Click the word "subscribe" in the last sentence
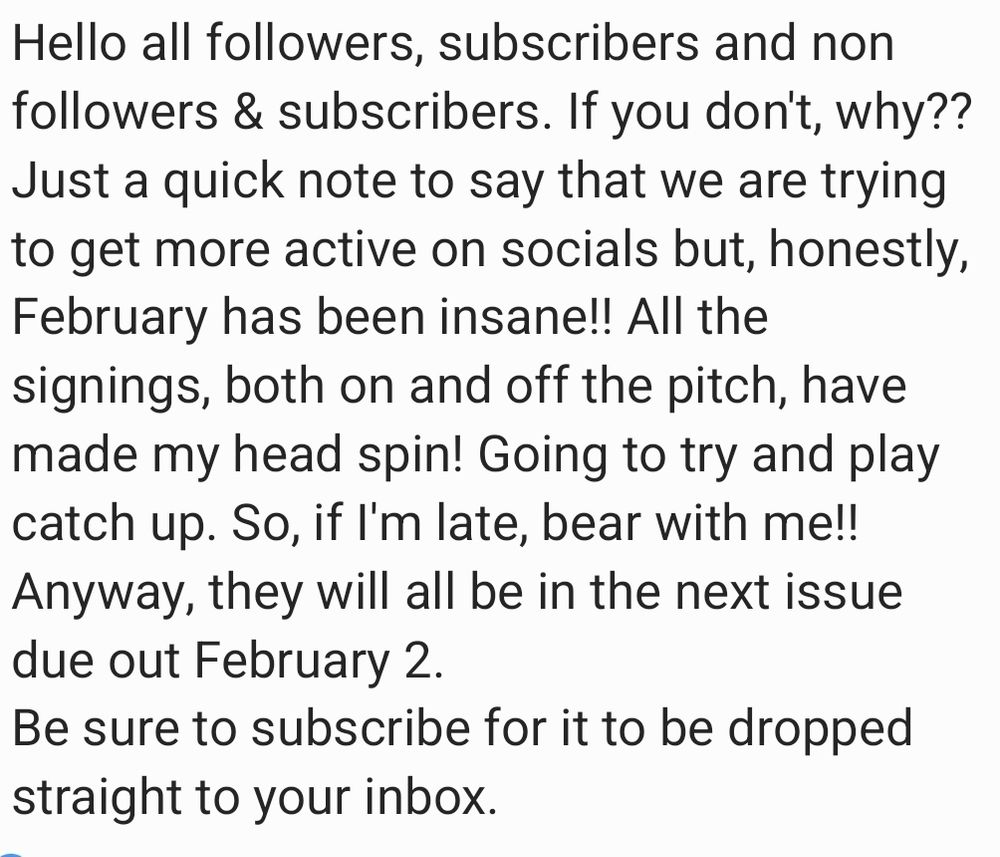 [x=360, y=729]
